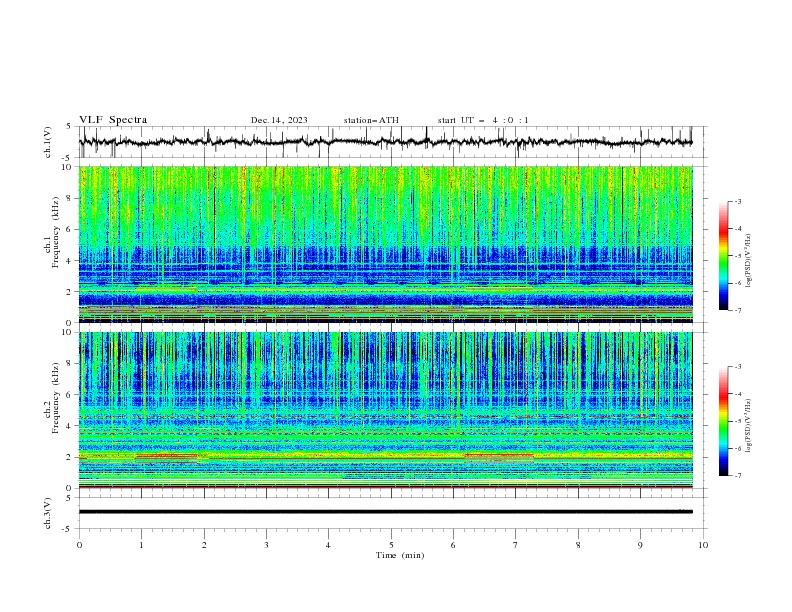The width and height of the screenshot is (792, 612).
Task: Click time axis tick label "1"
Action: 141,545
